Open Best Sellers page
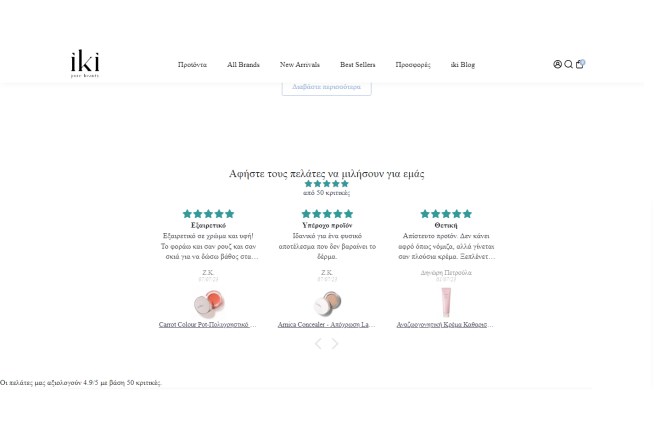Image resolution: width=661 pixels, height=446 pixels. (x=357, y=64)
